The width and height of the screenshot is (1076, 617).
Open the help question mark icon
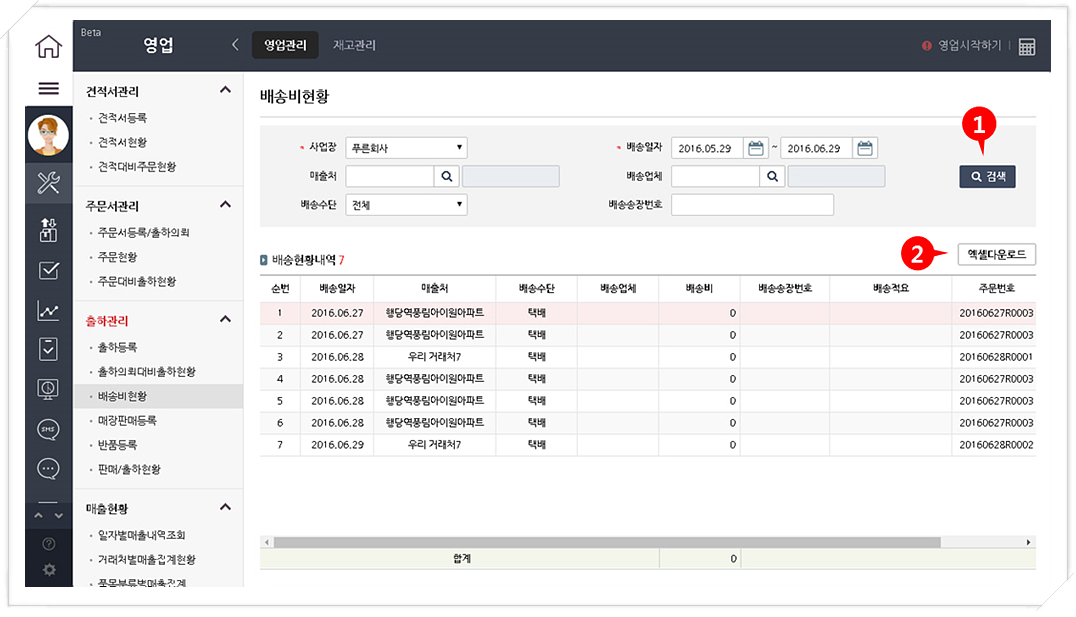click(48, 544)
